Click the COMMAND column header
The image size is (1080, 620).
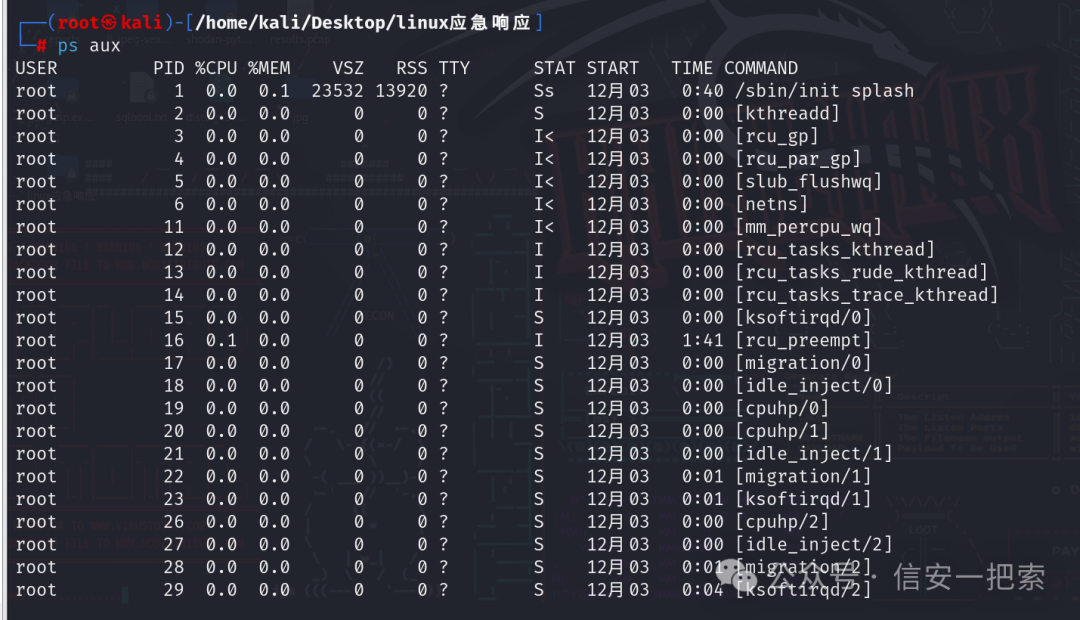761,68
